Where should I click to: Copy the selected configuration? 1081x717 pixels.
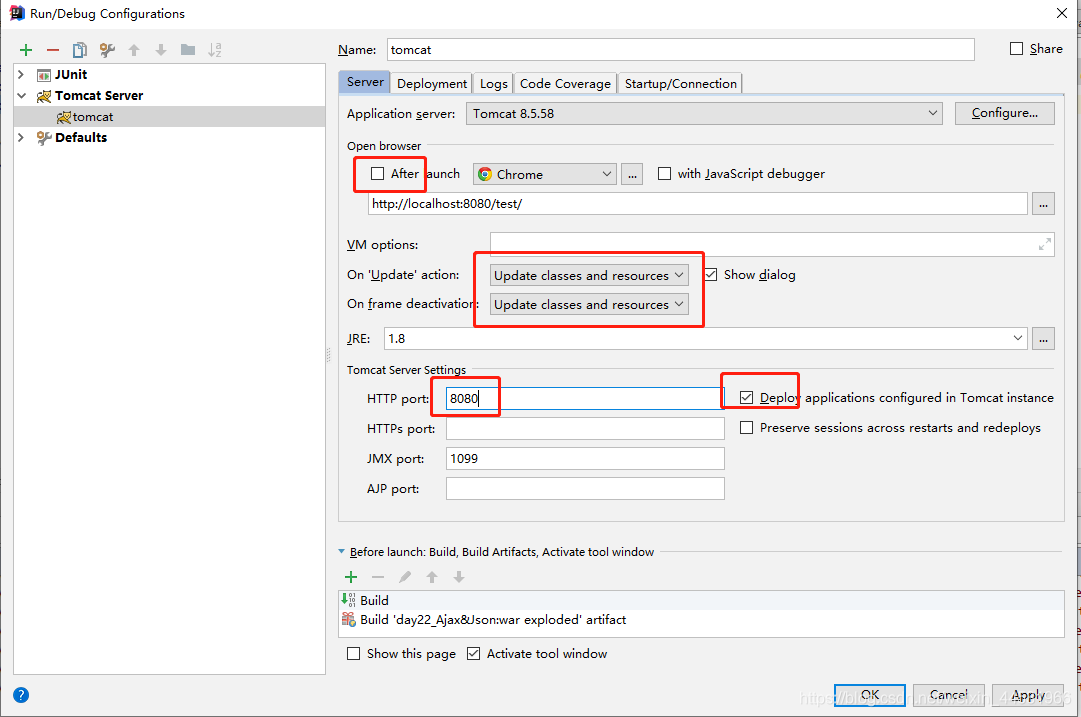click(80, 50)
